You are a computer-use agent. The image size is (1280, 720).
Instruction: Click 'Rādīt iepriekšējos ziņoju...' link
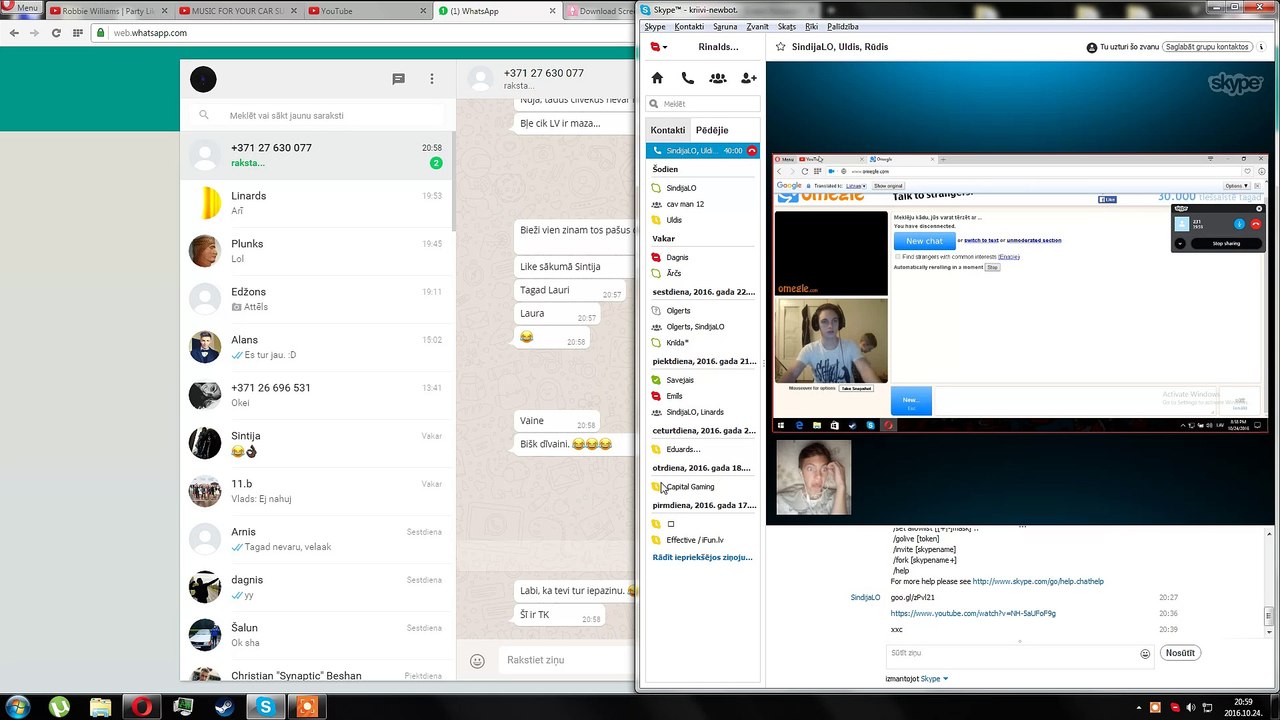[x=702, y=557]
